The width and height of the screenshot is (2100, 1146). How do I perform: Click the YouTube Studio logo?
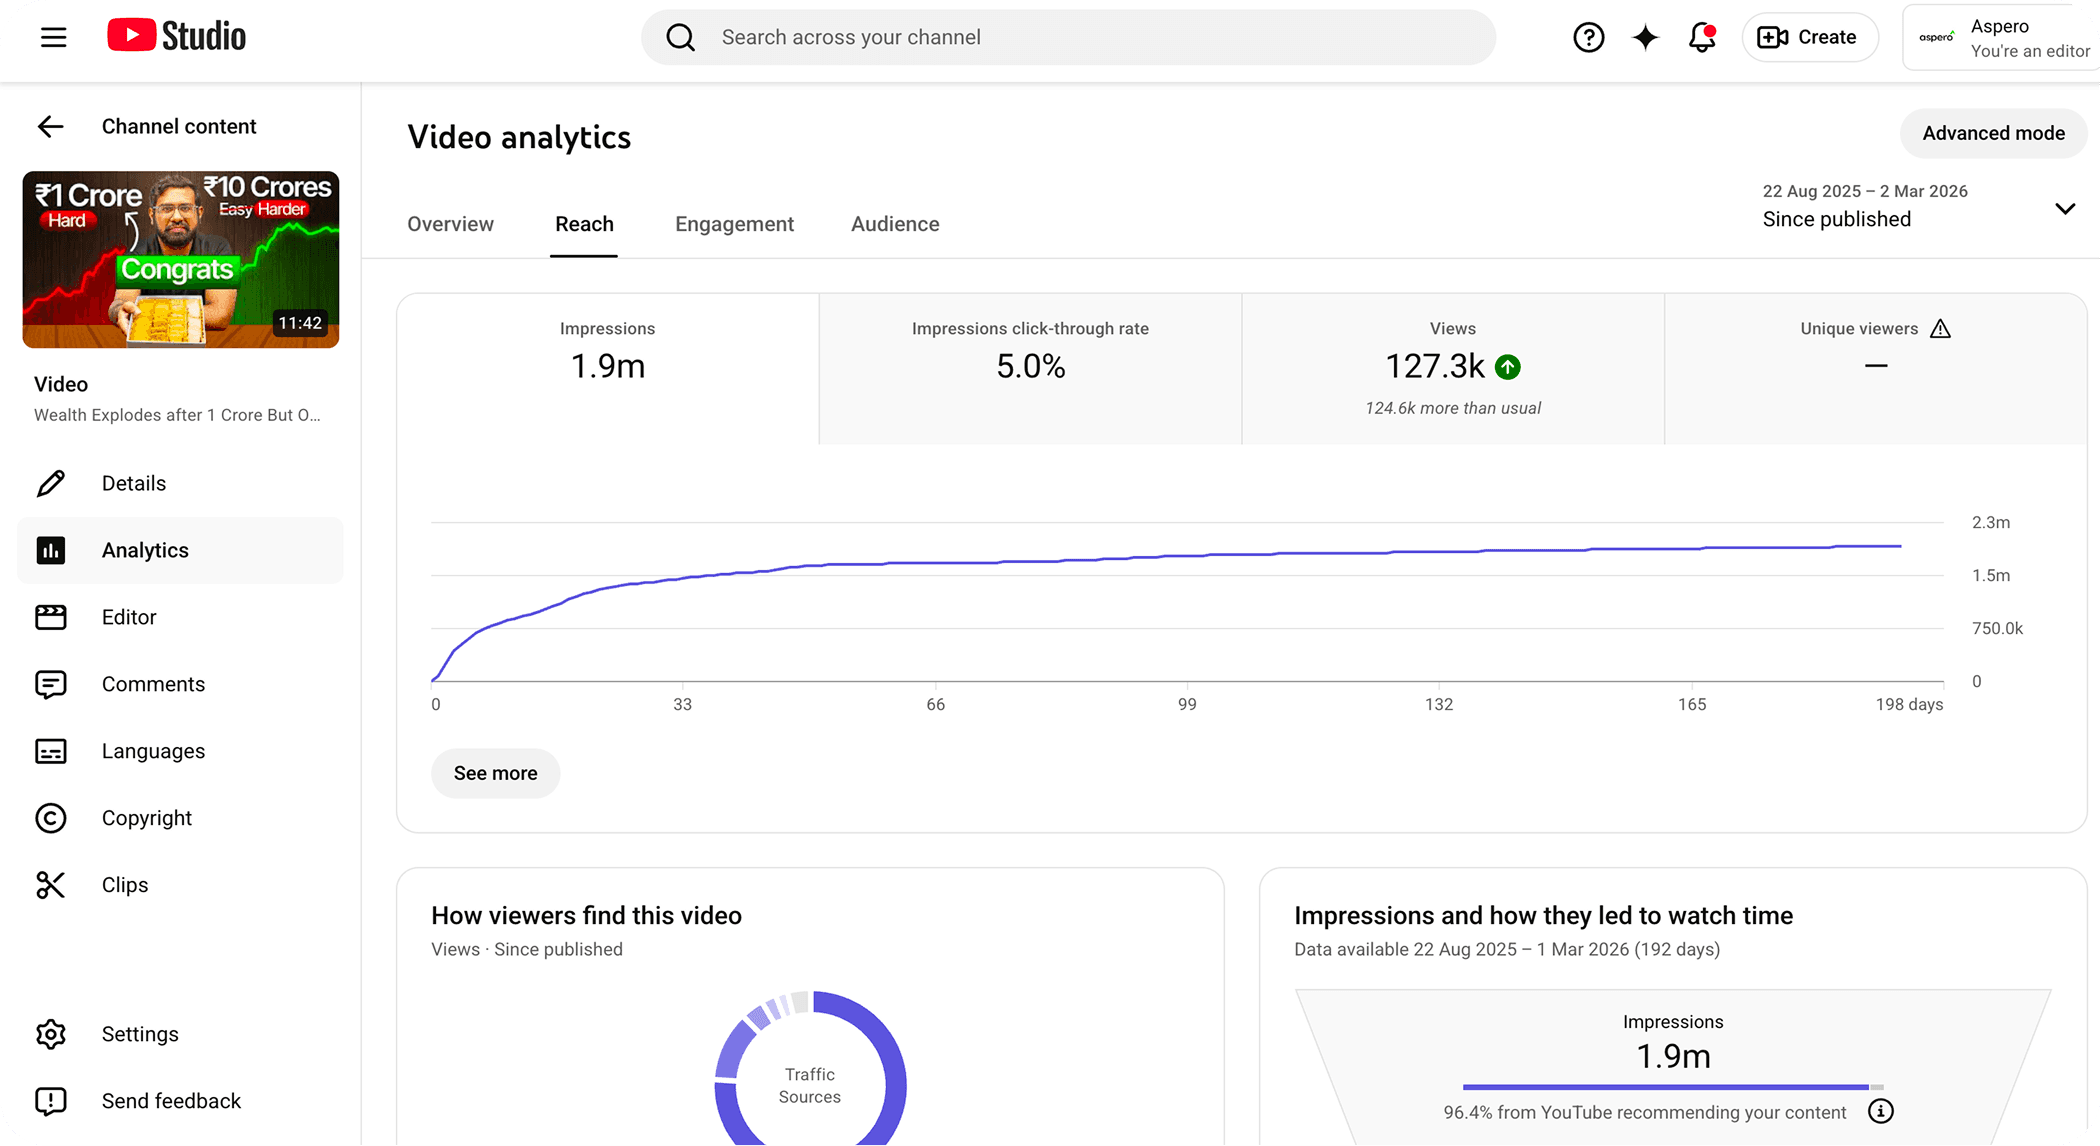pyautogui.click(x=177, y=36)
